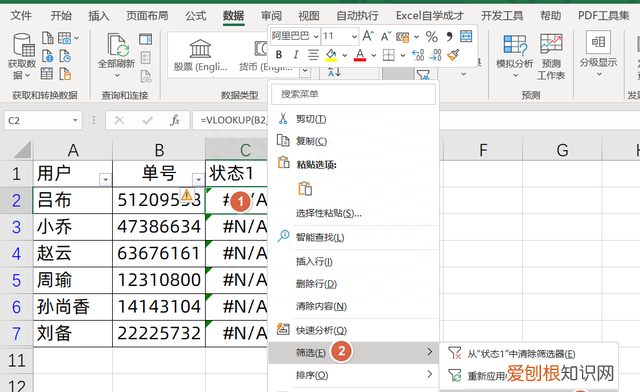Apply Percent Style from mini toolbar
This screenshot has width=640, height=392.
pyautogui.click(x=432, y=37)
